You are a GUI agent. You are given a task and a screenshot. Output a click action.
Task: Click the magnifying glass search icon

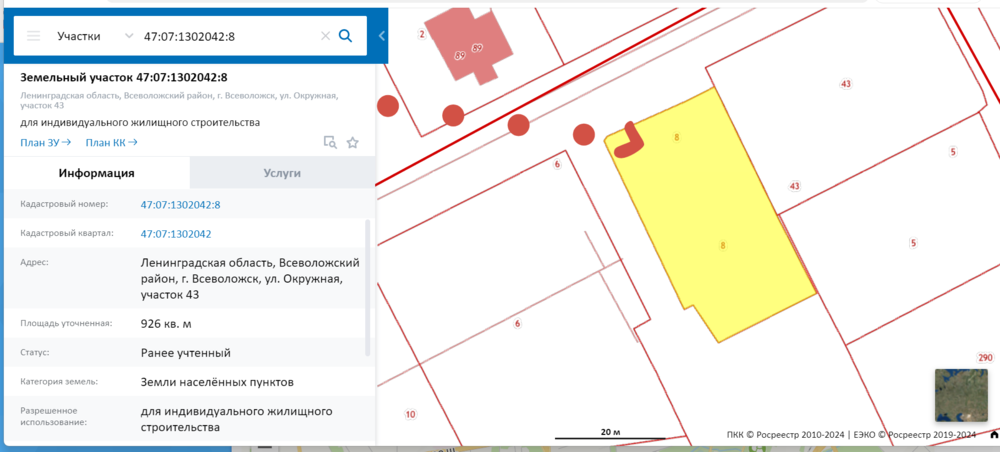(346, 36)
